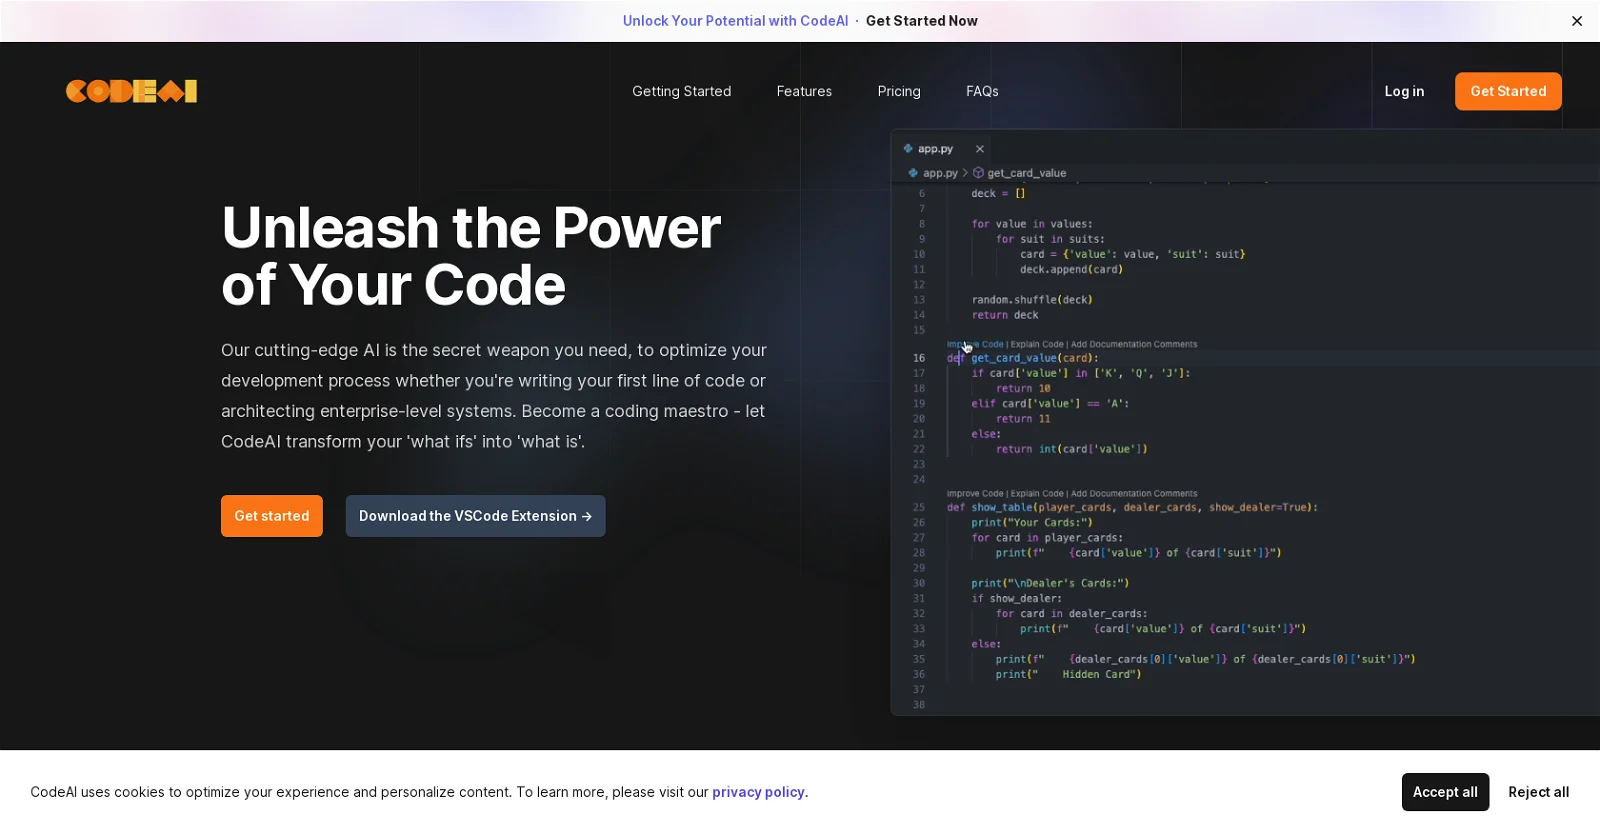Open the Pricing page
This screenshot has height=834, width=1600.
pyautogui.click(x=898, y=91)
